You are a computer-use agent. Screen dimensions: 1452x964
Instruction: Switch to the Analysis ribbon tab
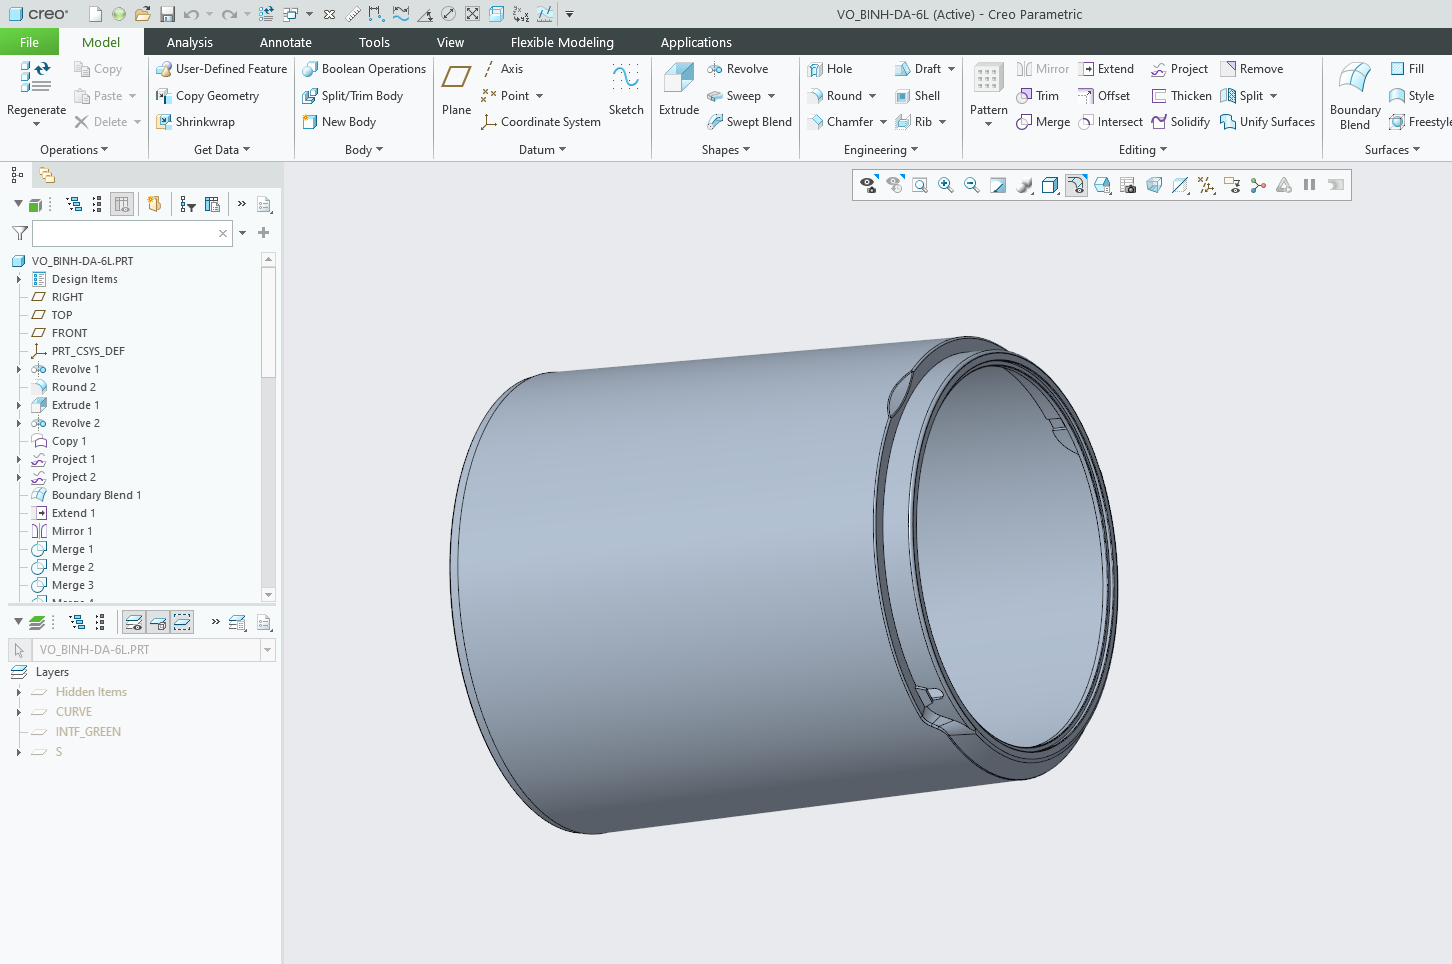tap(189, 42)
